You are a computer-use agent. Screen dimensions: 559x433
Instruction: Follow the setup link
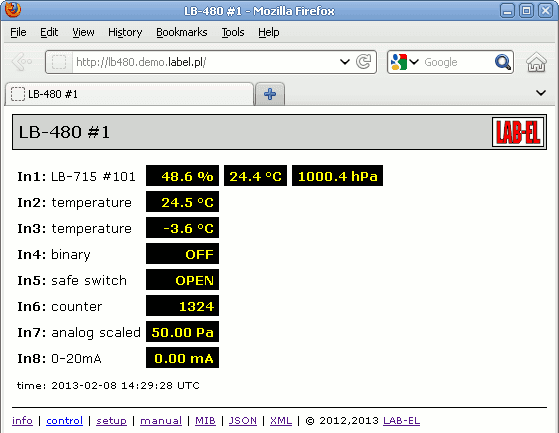(x=111, y=421)
